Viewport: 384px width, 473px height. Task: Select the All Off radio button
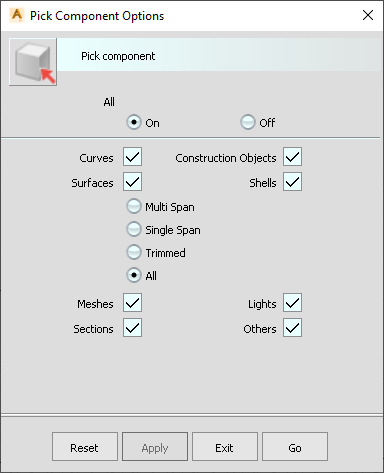click(248, 122)
